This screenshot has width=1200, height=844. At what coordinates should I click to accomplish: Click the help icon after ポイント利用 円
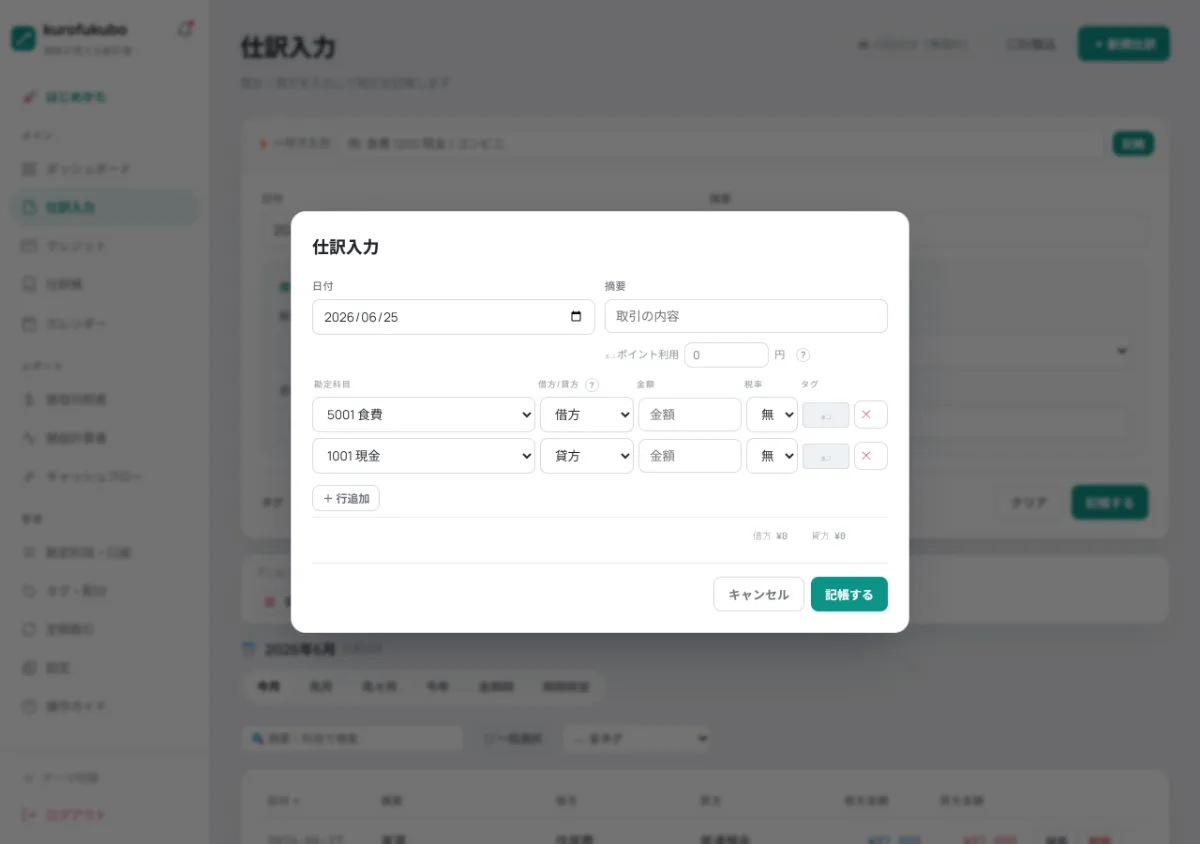(x=803, y=355)
